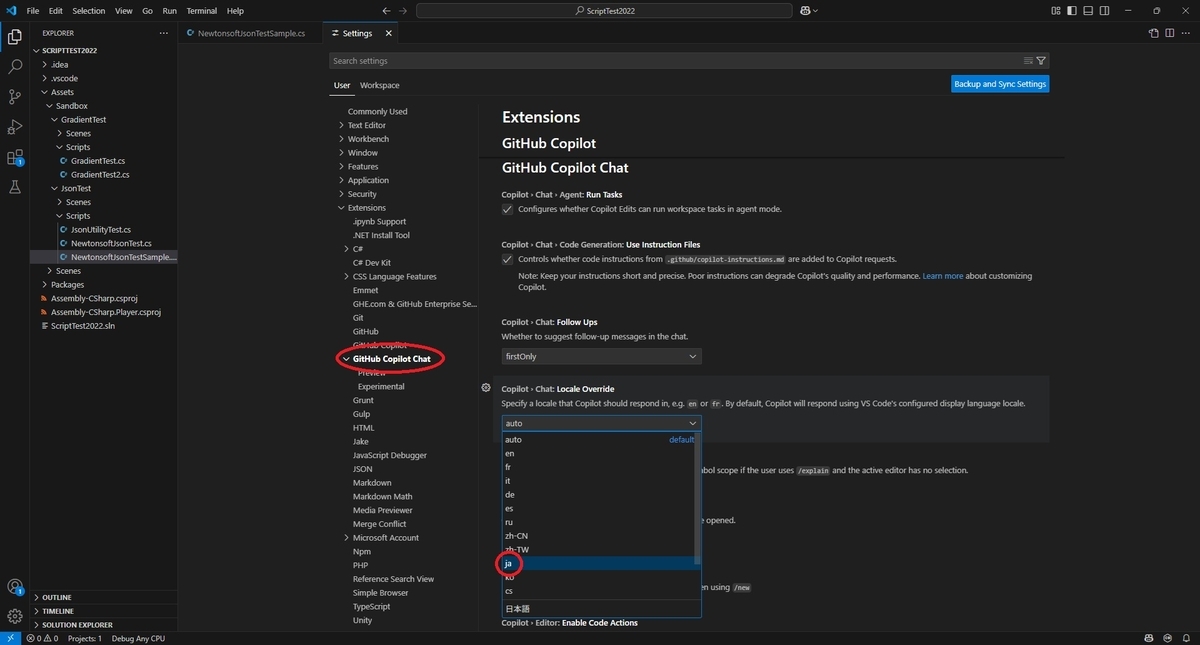The height and width of the screenshot is (645, 1200).
Task: Expand the Packages folder in Explorer
Action: click(68, 284)
